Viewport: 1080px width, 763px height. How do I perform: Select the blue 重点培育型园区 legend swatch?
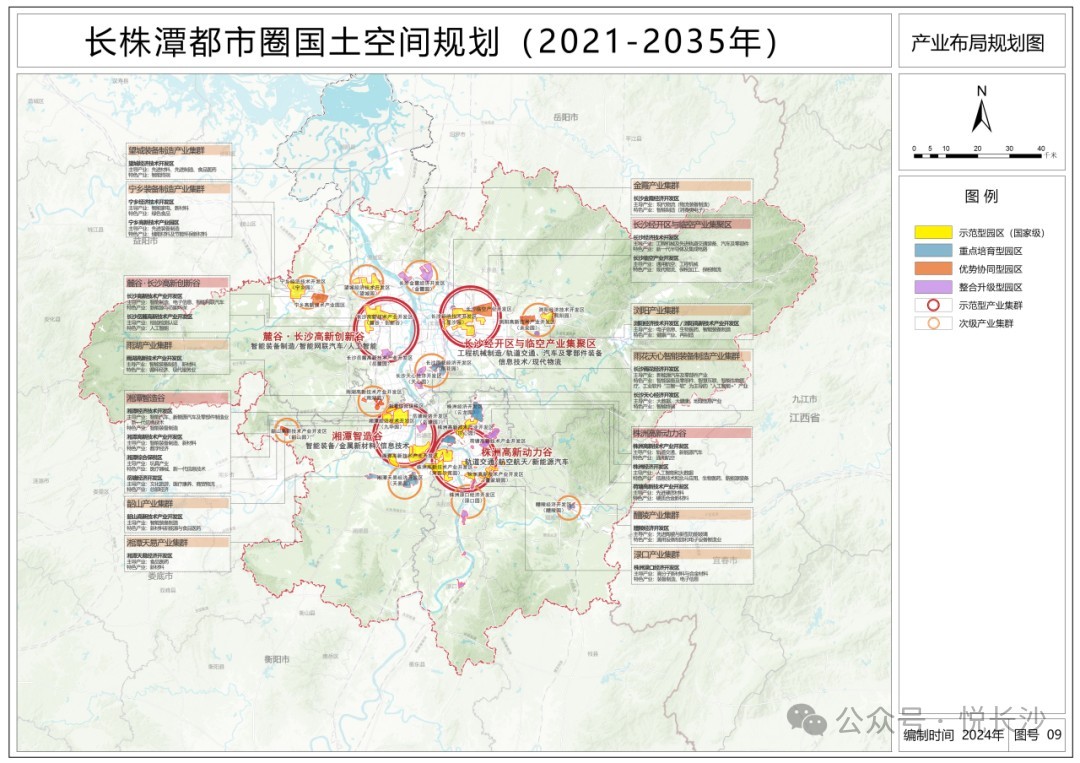[933, 251]
